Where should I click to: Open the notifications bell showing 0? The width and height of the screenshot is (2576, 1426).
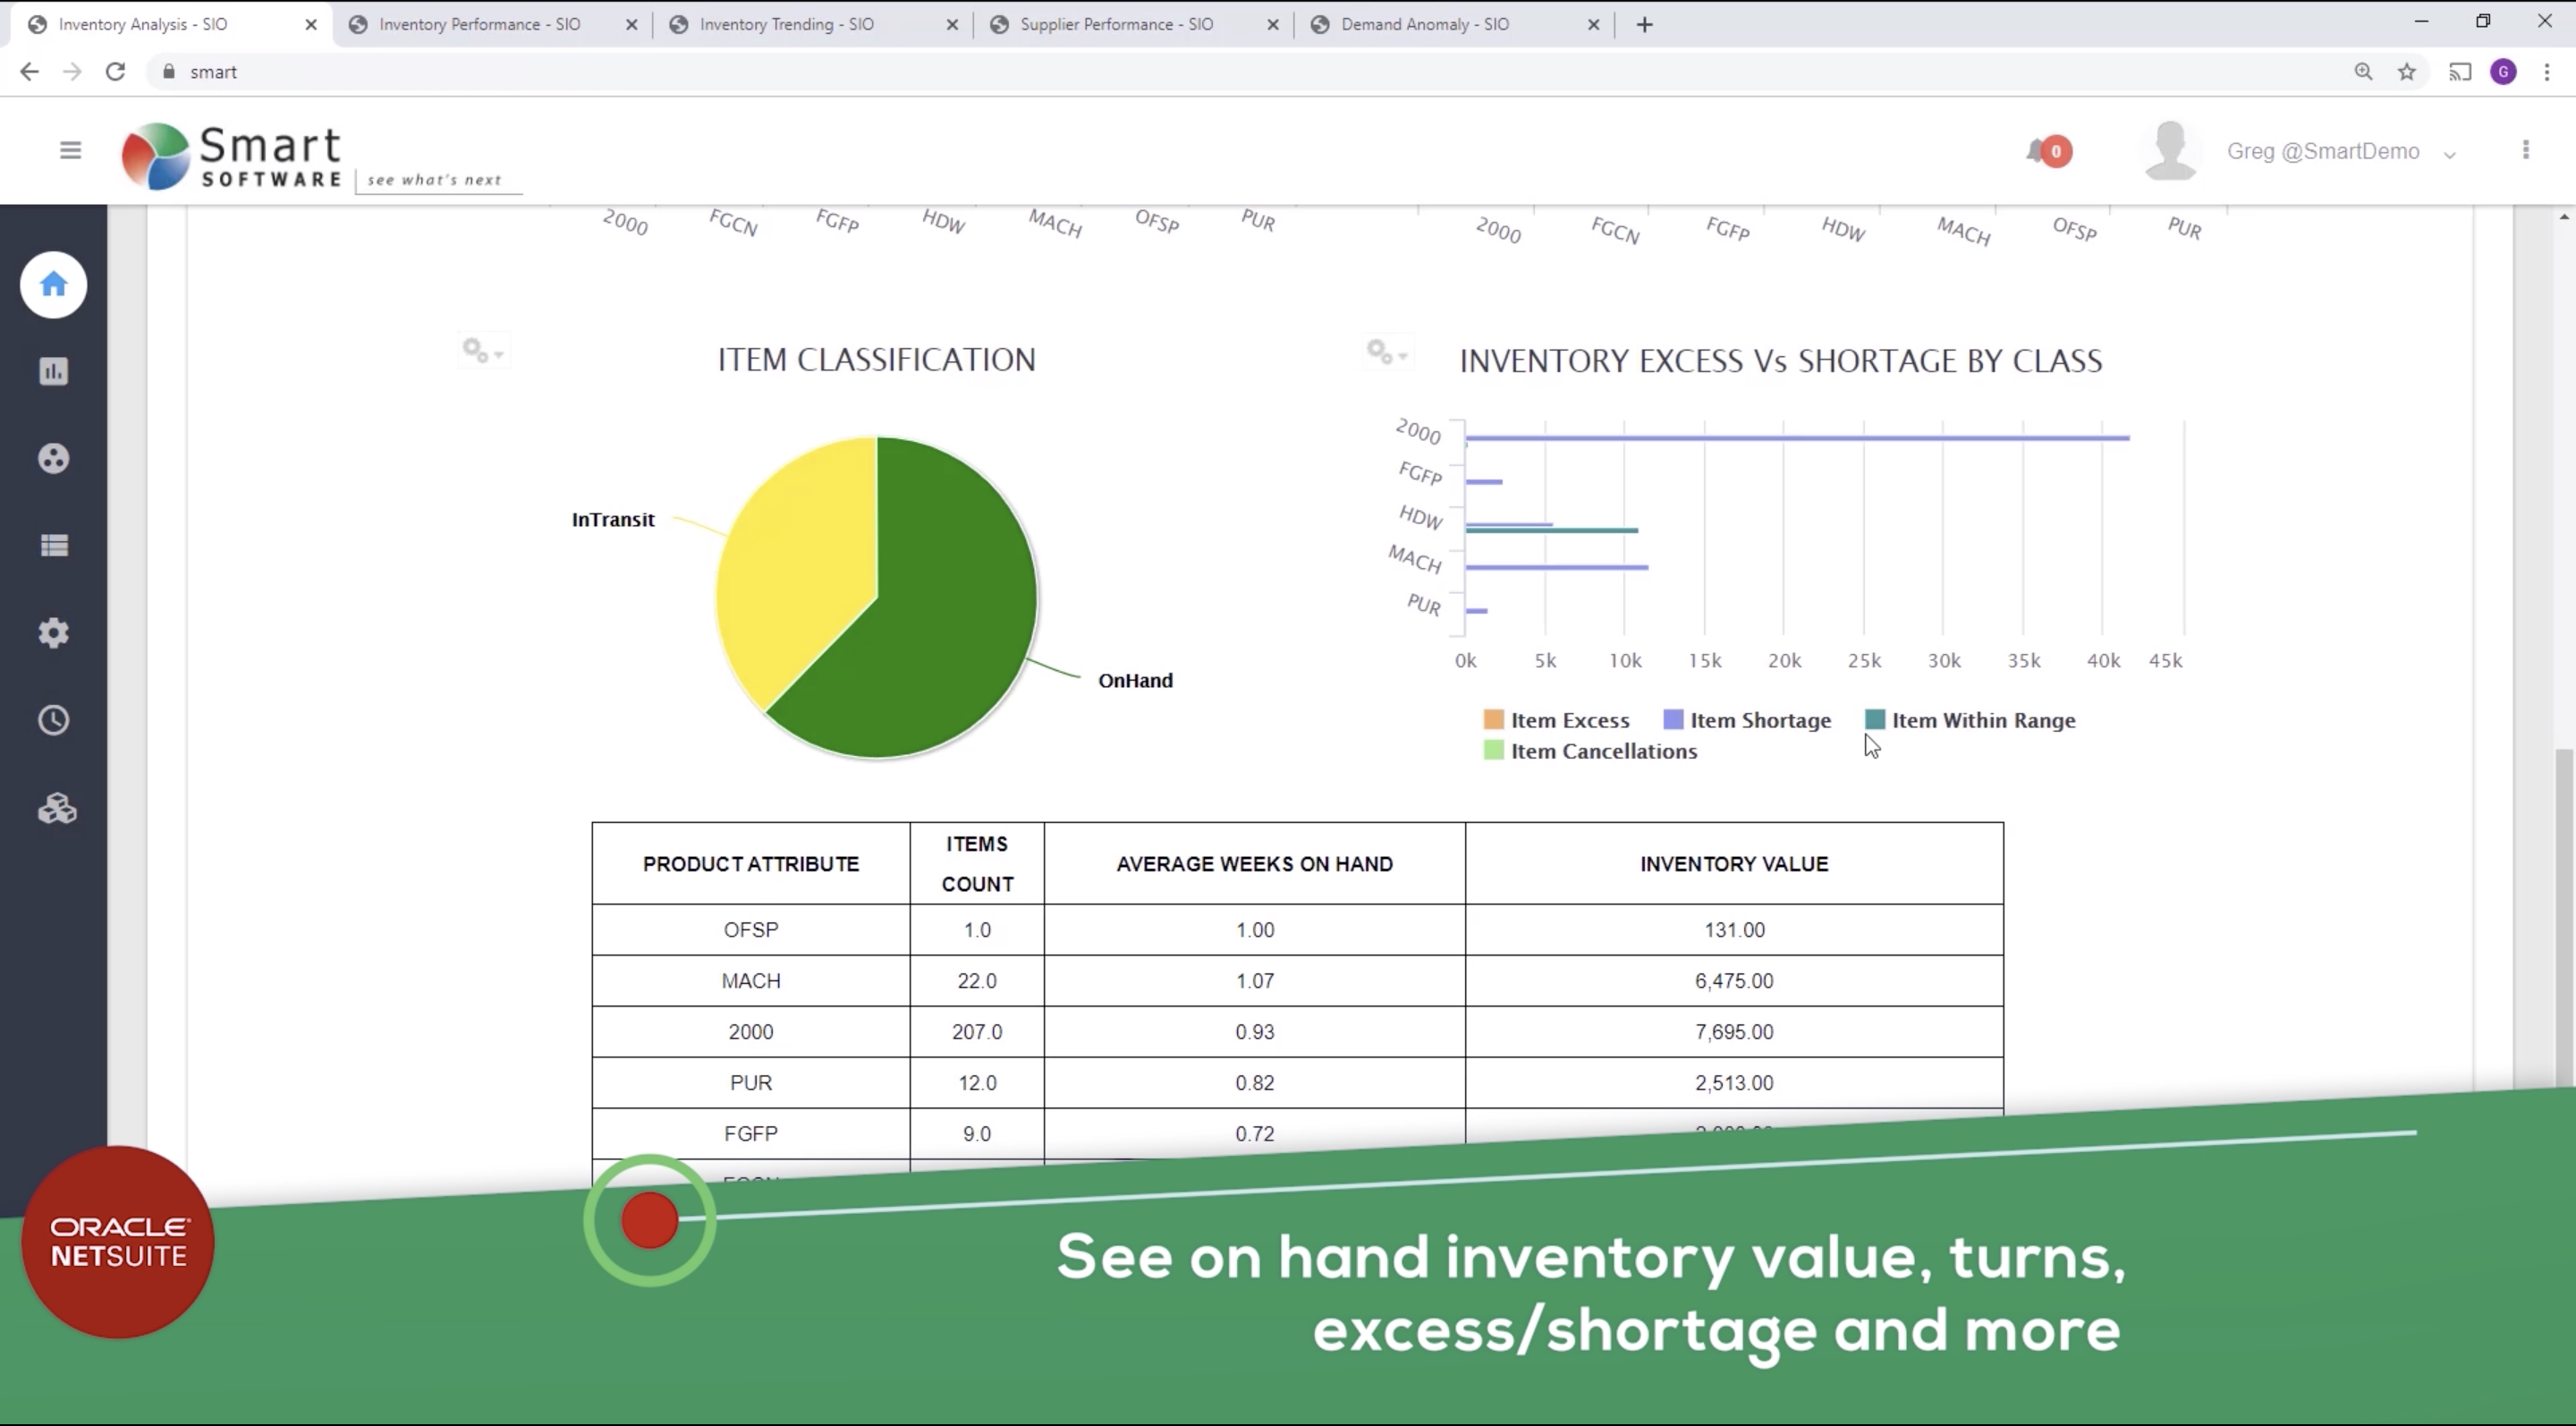(x=2040, y=151)
